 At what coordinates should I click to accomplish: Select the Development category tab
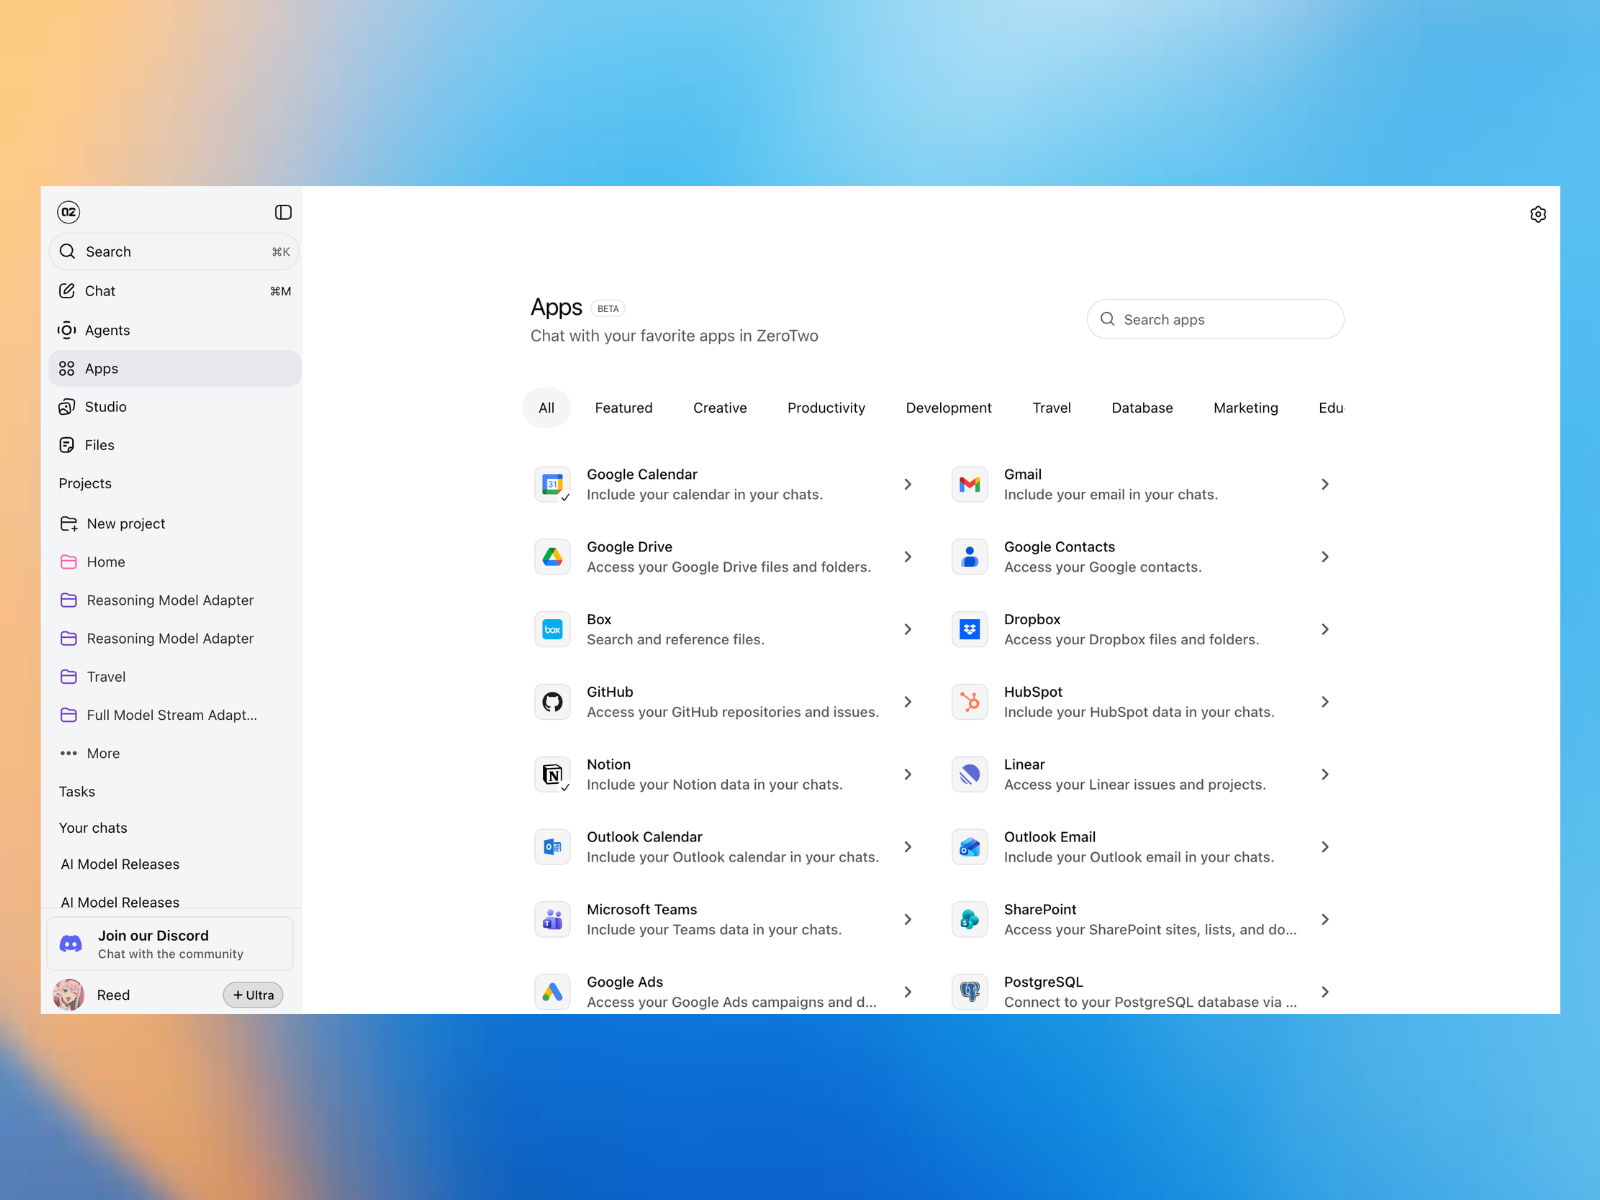[x=948, y=408]
